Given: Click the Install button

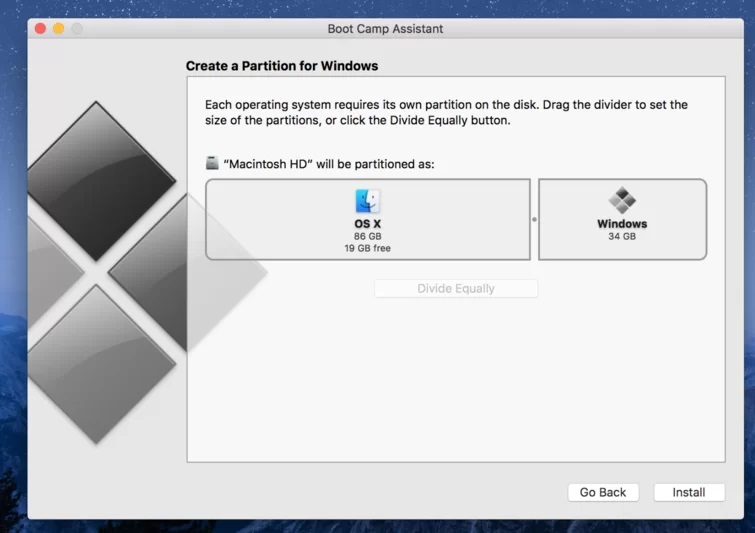Looking at the screenshot, I should coord(689,492).
